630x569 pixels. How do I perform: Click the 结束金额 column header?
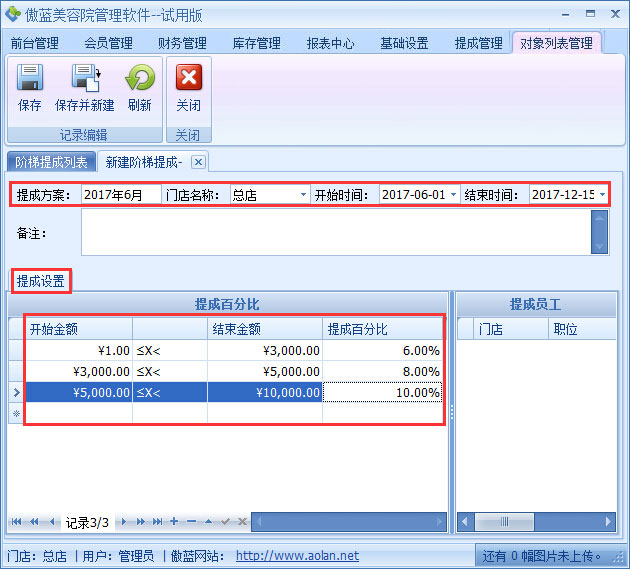click(265, 329)
